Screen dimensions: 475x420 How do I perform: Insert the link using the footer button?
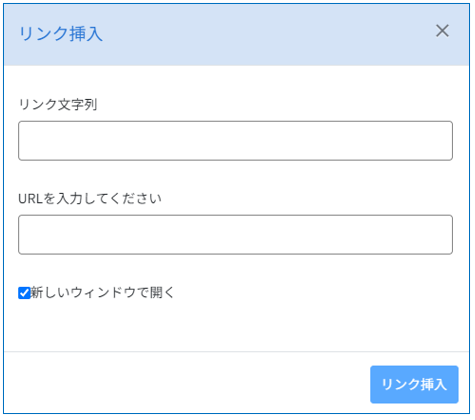[414, 384]
